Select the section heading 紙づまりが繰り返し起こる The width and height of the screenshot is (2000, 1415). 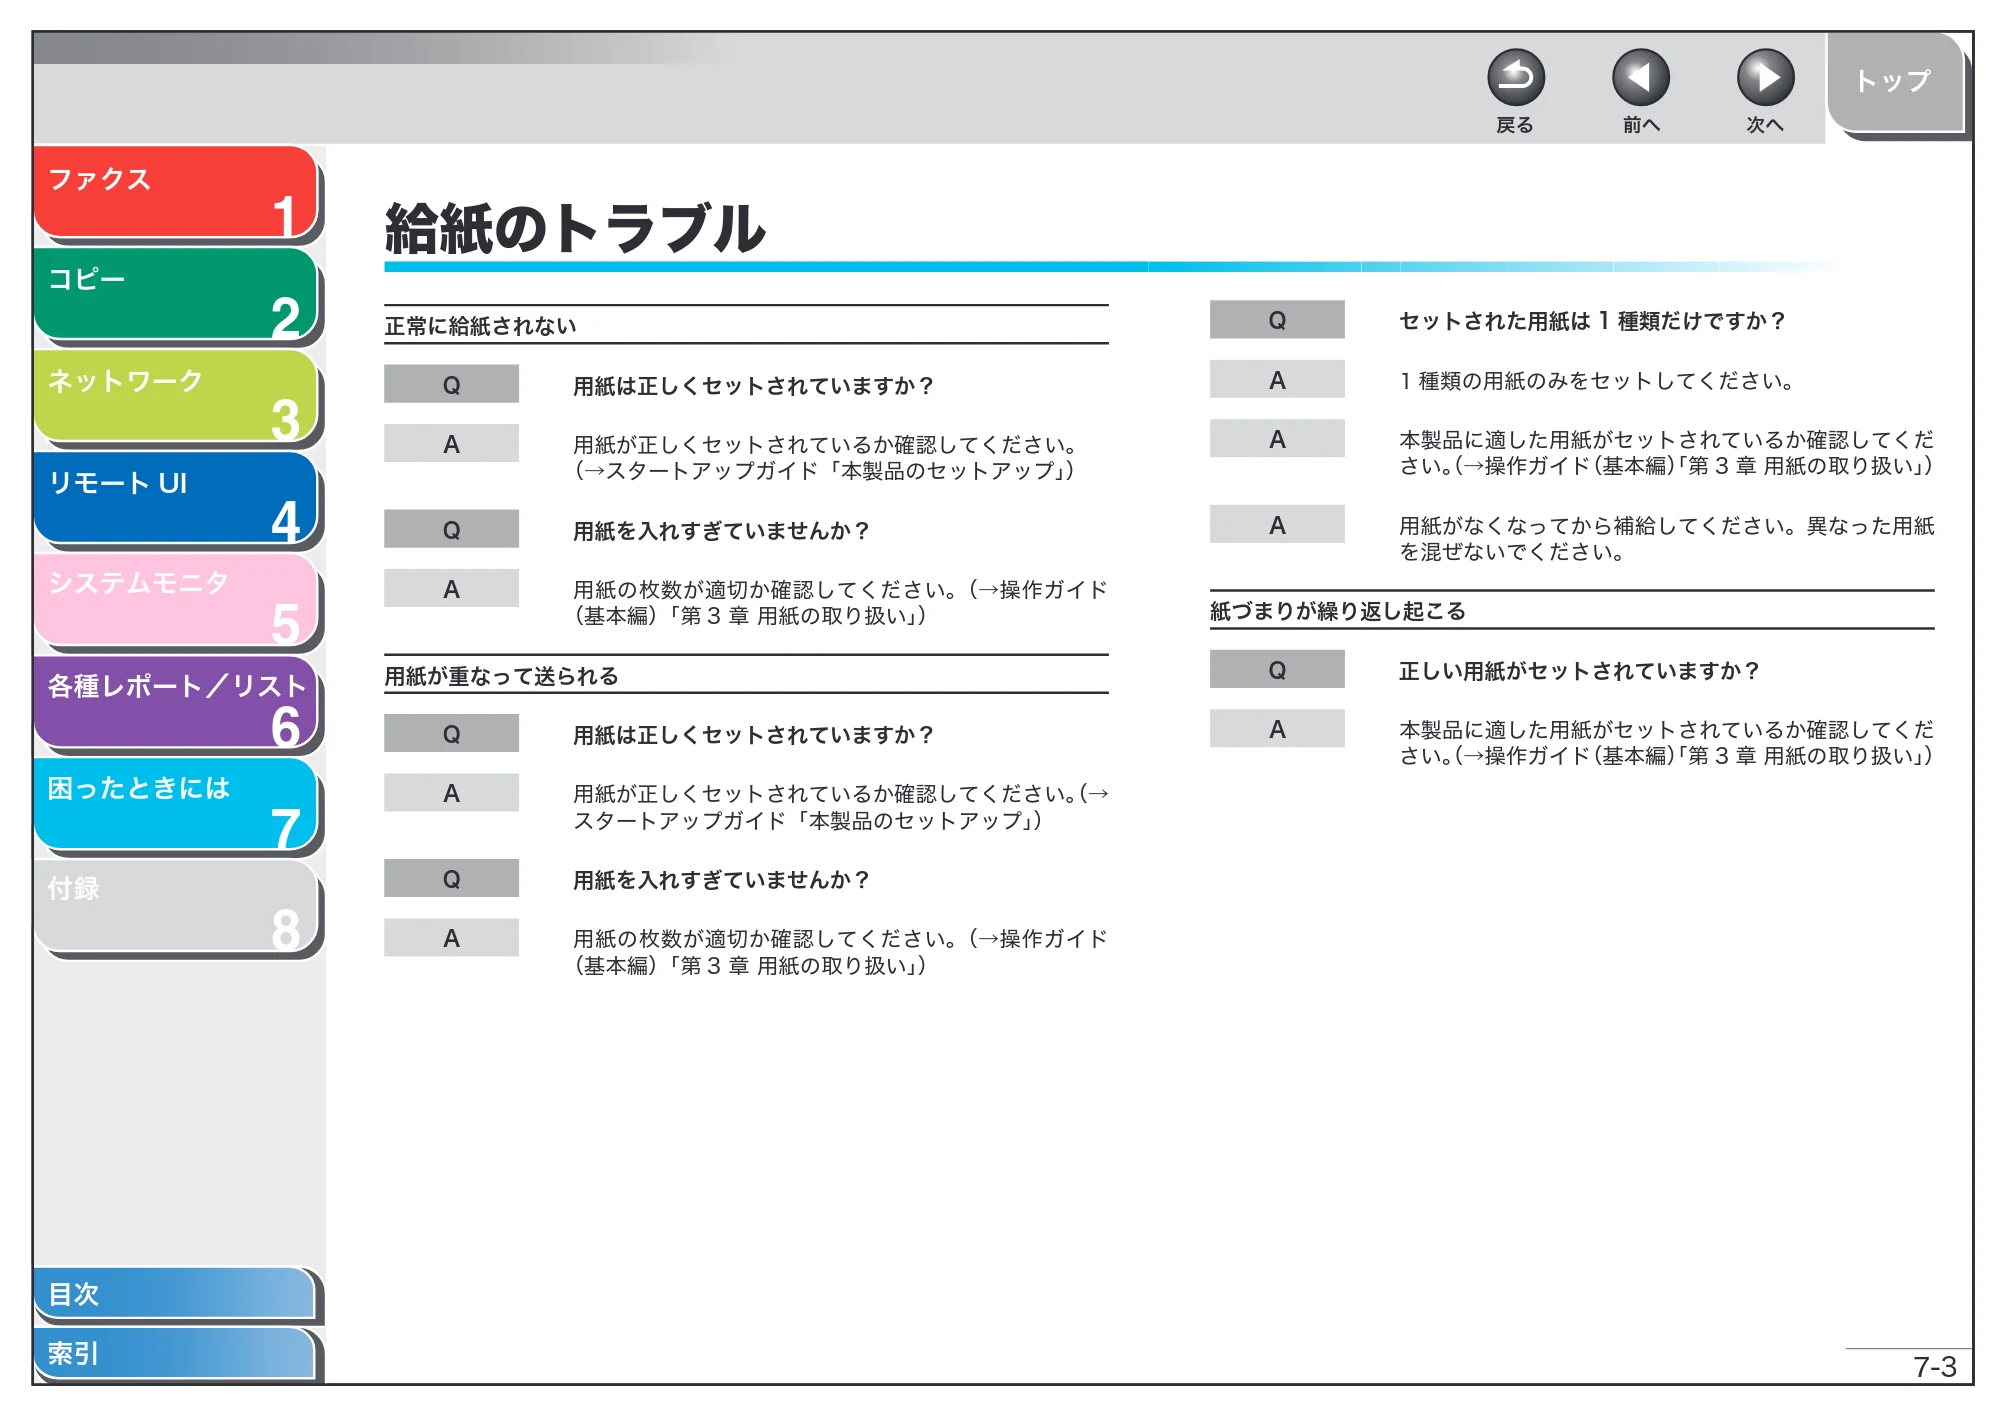tap(1337, 611)
